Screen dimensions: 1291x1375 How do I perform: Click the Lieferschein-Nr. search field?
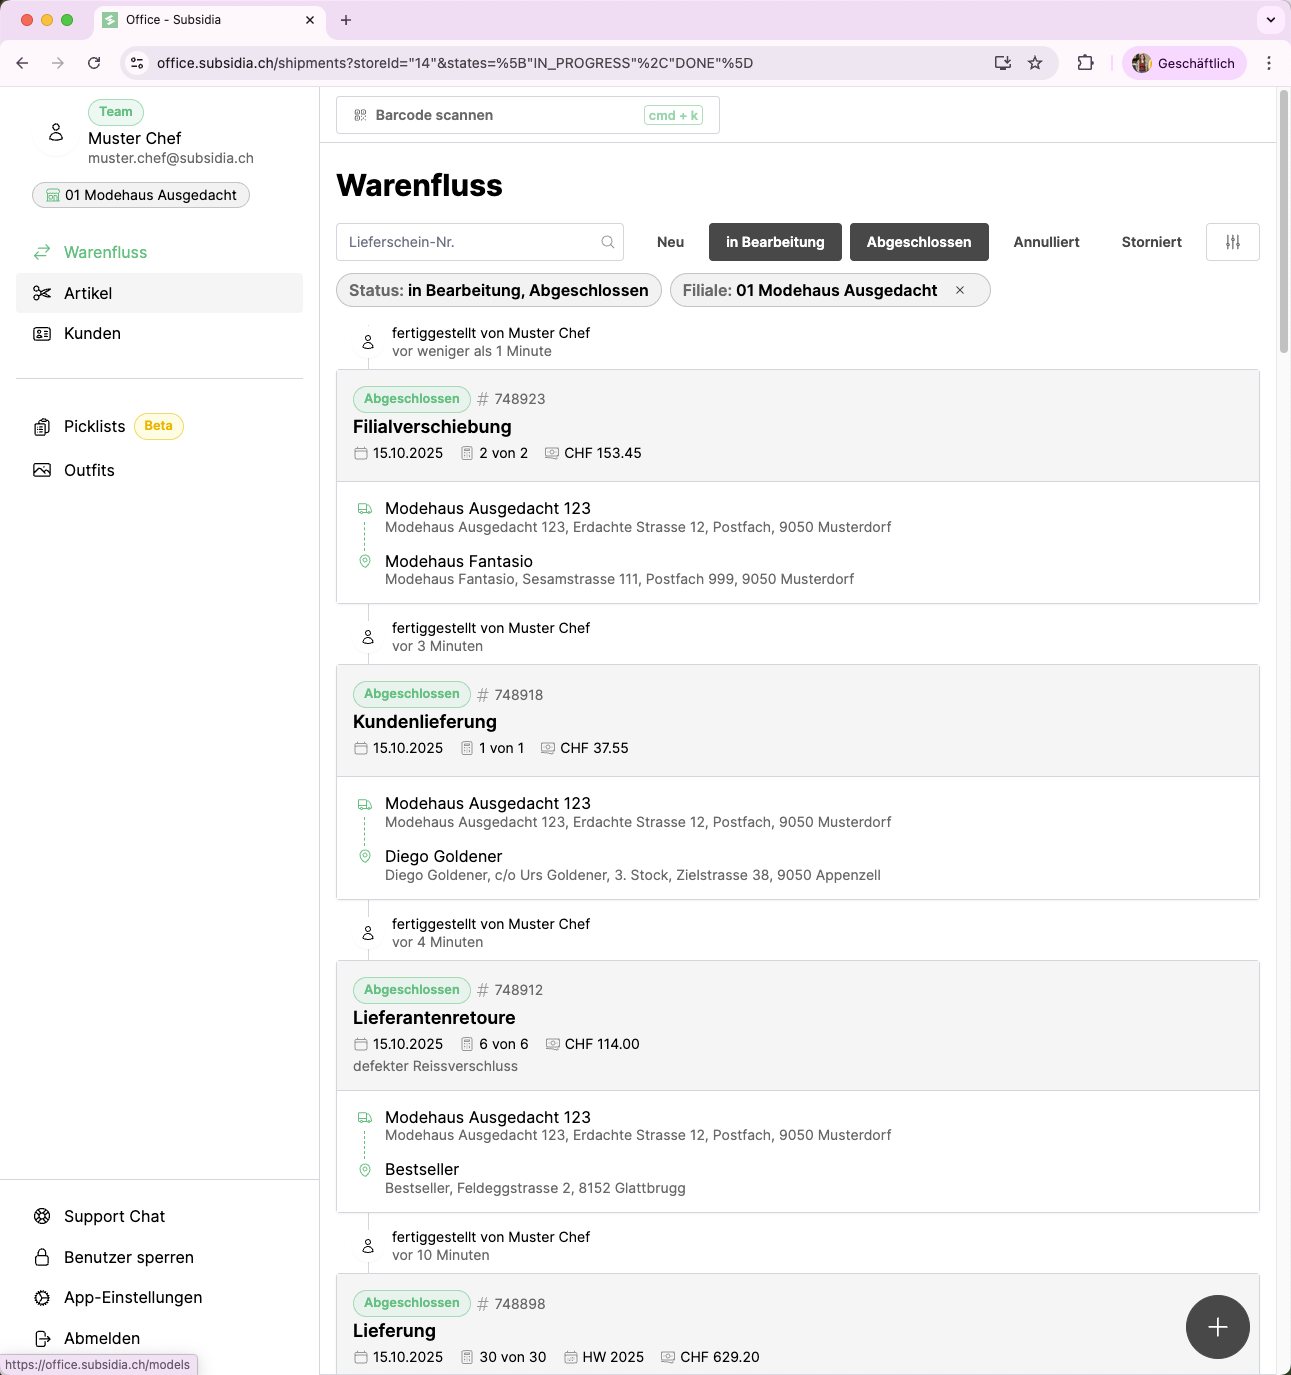[x=470, y=242]
